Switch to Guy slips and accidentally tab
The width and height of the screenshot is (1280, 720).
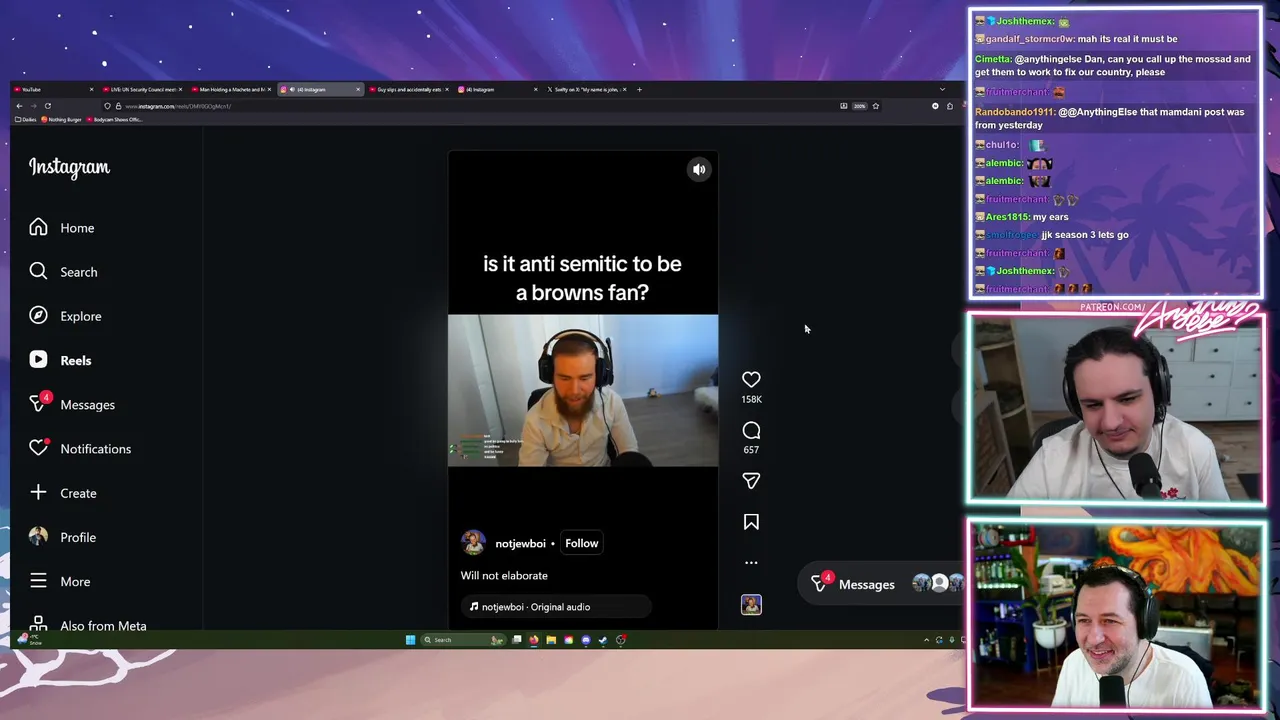[408, 89]
